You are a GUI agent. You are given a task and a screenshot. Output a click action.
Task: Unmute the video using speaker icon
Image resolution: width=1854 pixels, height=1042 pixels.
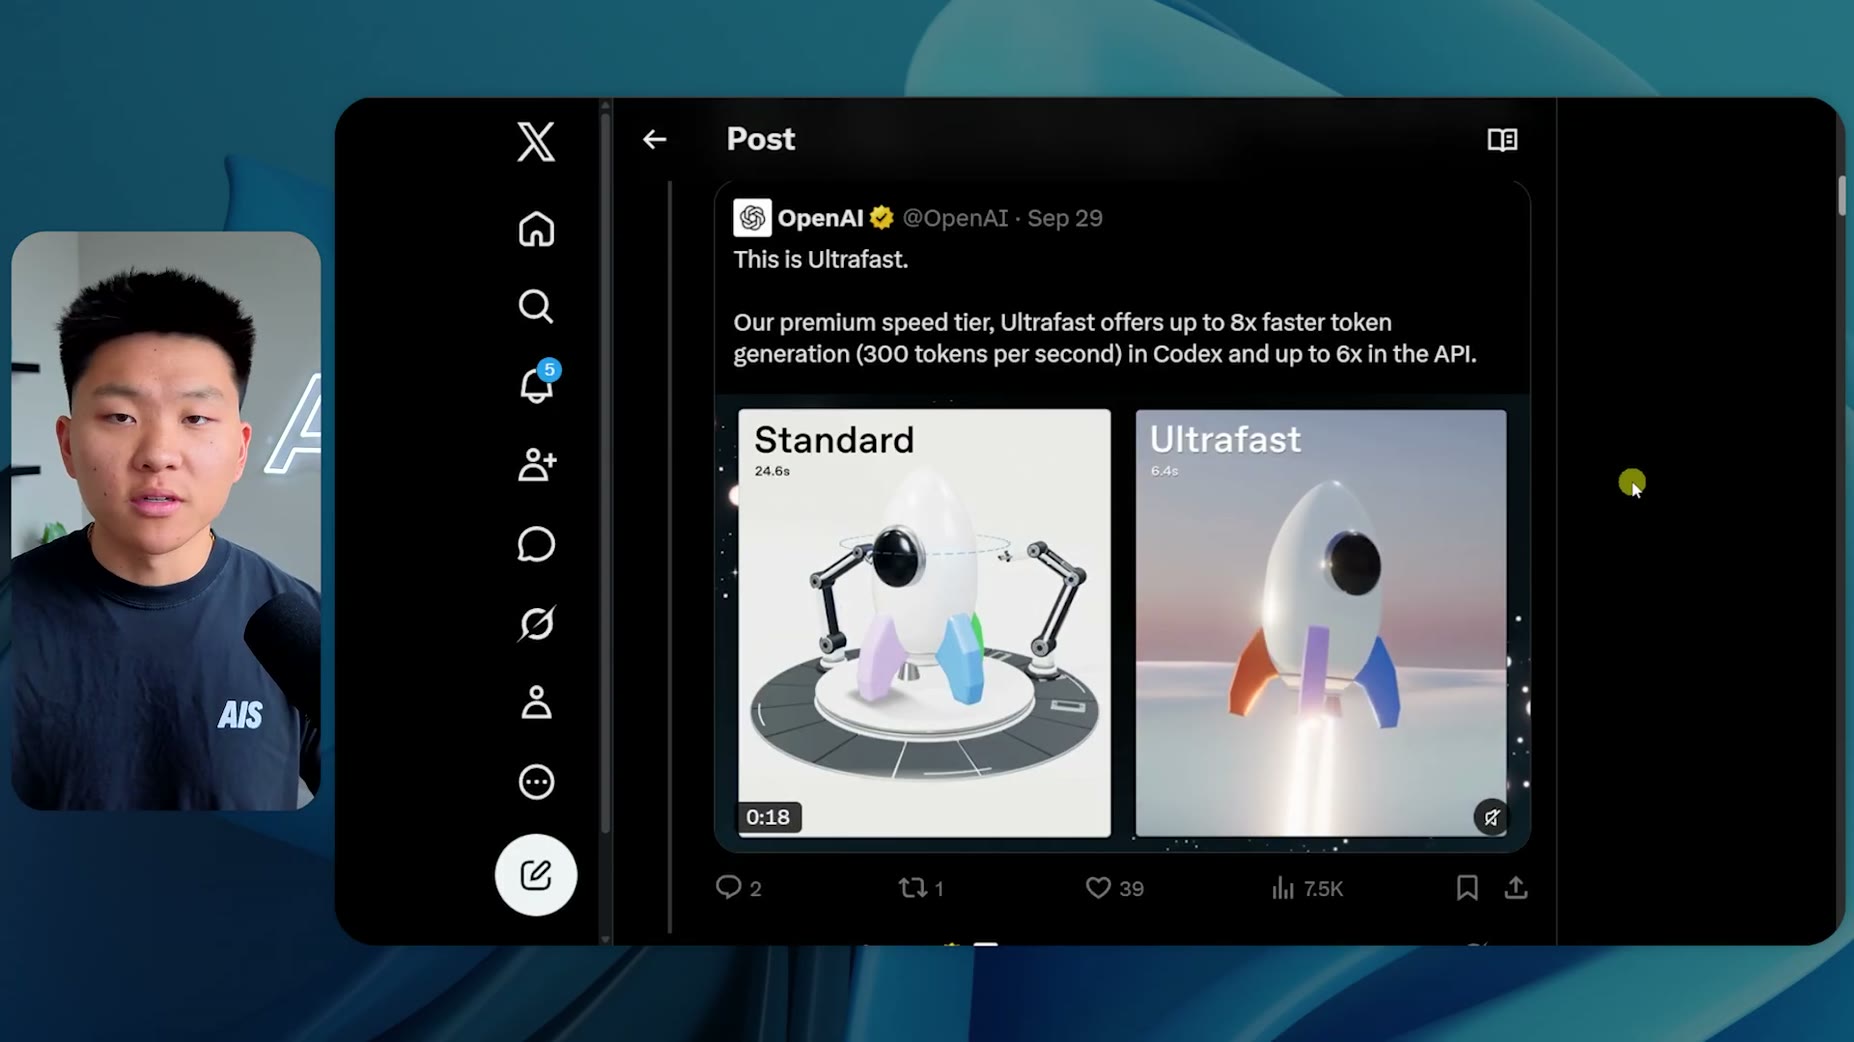(1491, 817)
